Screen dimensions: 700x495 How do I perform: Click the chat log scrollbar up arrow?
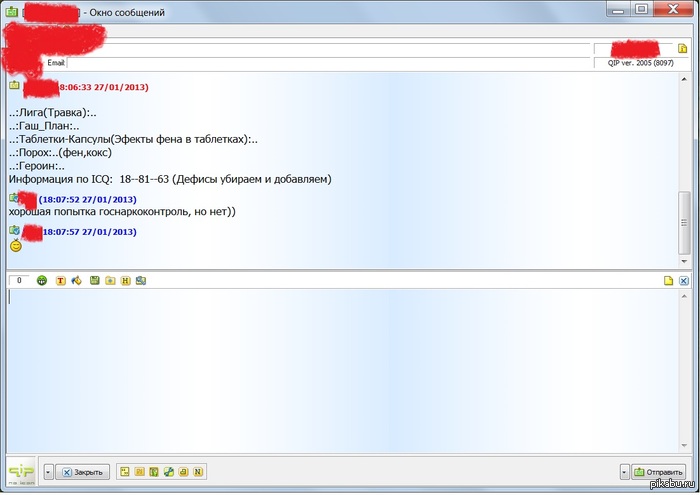point(684,79)
